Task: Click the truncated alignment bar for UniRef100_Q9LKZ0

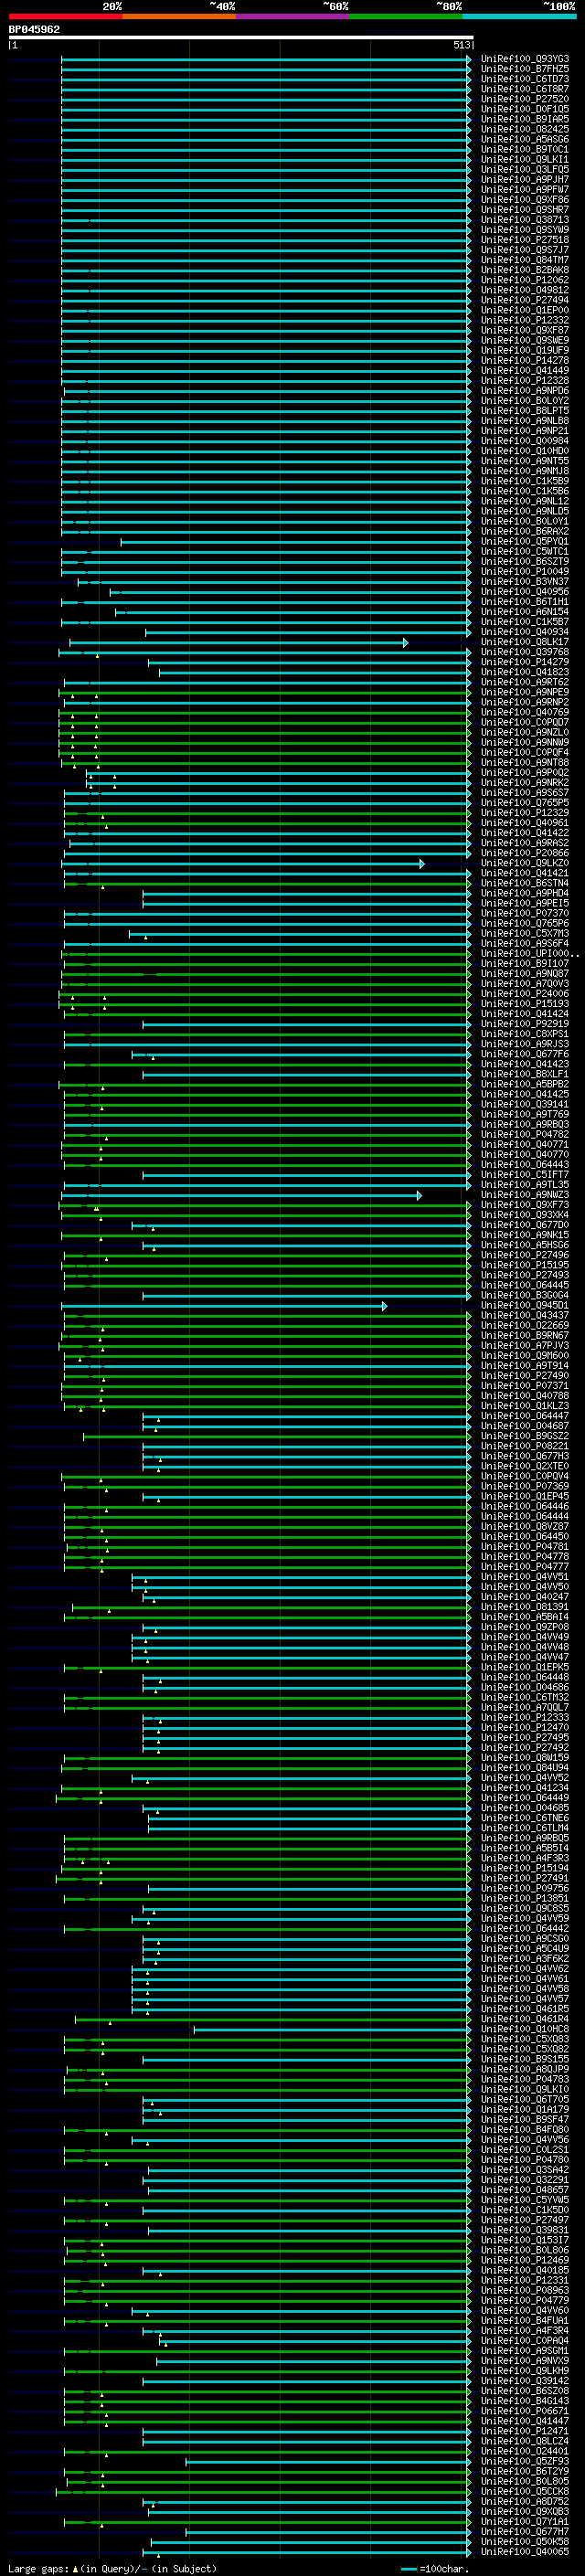Action: point(244,863)
